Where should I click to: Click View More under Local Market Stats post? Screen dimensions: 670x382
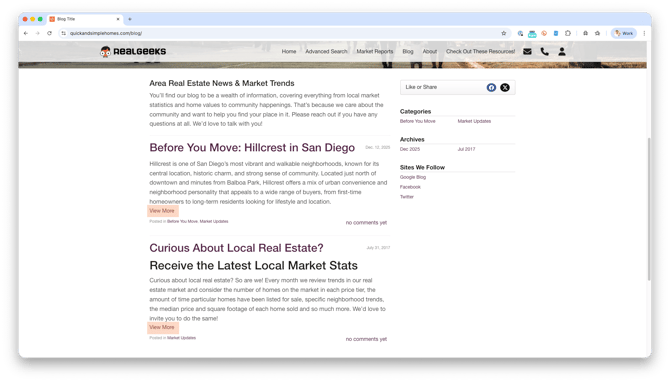tap(162, 328)
